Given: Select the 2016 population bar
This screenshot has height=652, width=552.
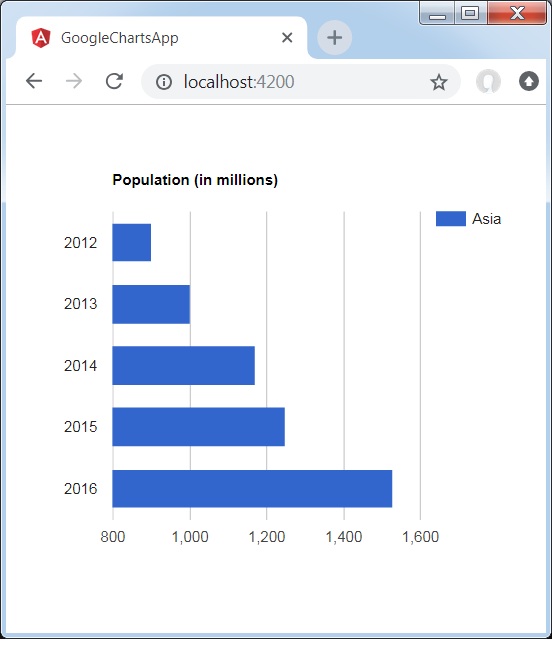Looking at the screenshot, I should (x=252, y=489).
